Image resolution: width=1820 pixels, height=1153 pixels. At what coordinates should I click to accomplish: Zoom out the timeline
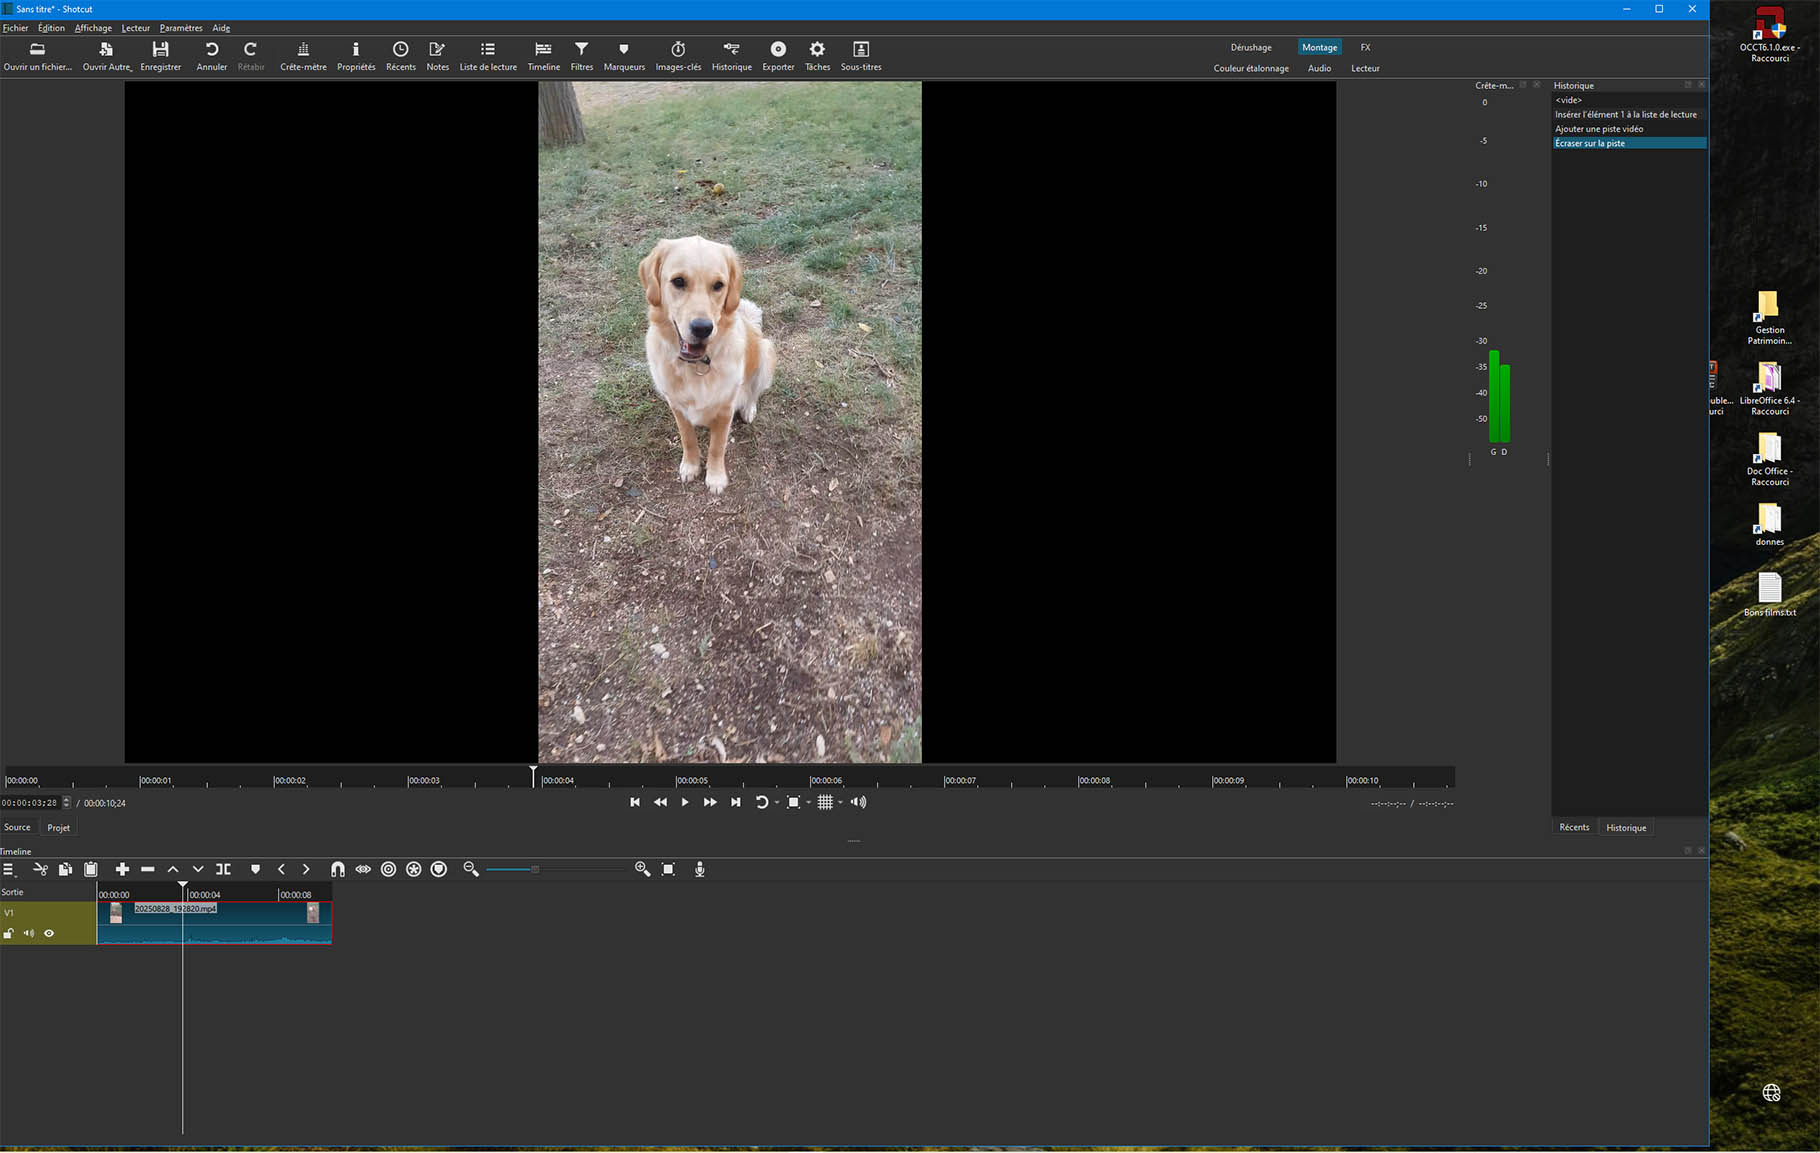[471, 869]
